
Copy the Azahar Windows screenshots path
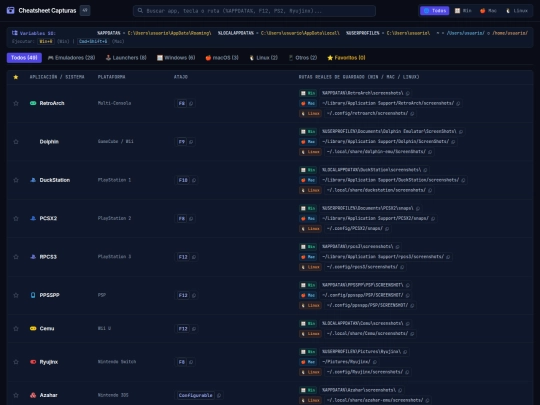pyautogui.click(x=400, y=391)
